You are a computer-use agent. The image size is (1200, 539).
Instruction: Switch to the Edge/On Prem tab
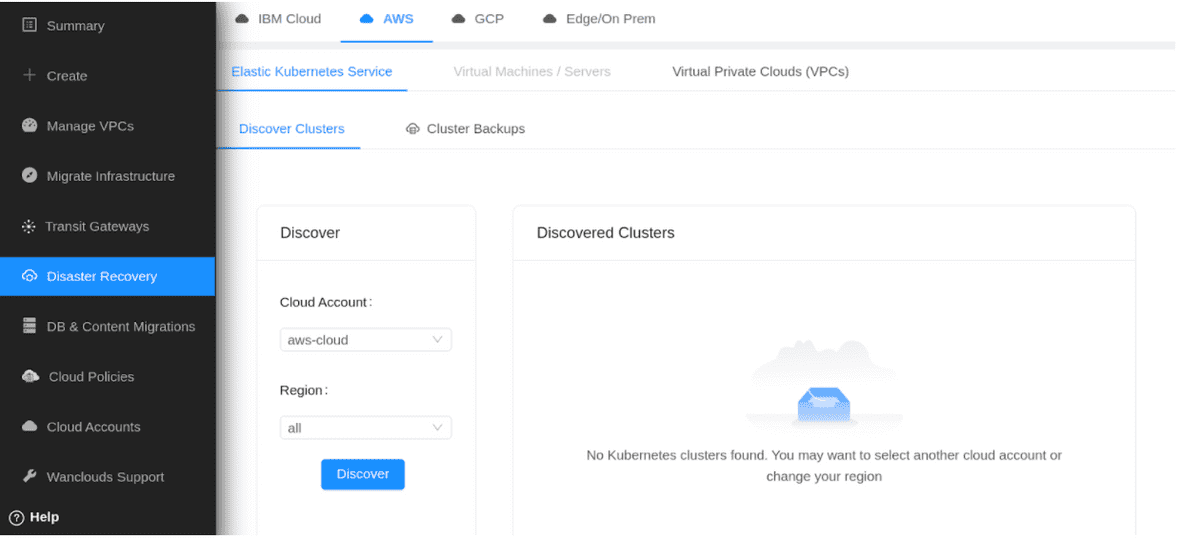pos(598,18)
